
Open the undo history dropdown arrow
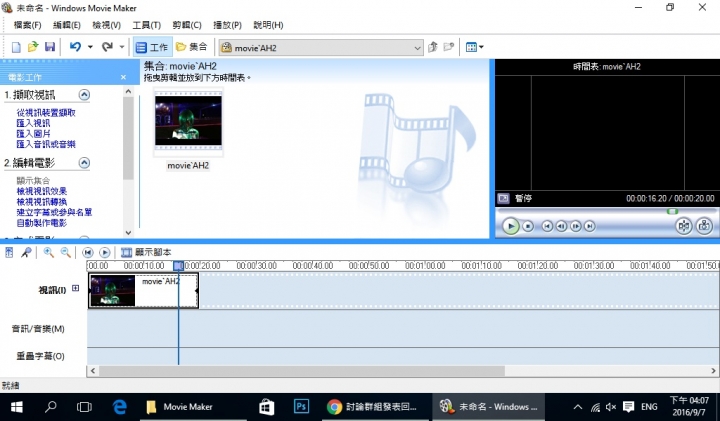coord(90,47)
